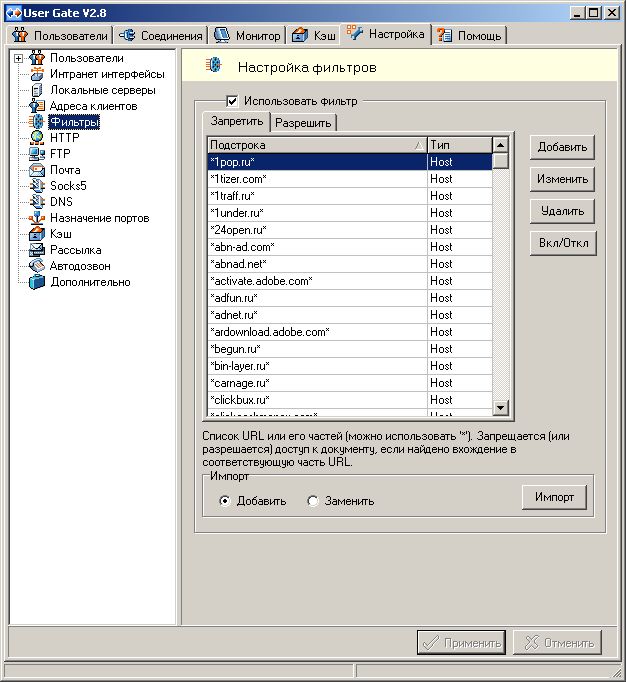Click the Тип column header
Screen dimensions: 626x682
click(460, 145)
